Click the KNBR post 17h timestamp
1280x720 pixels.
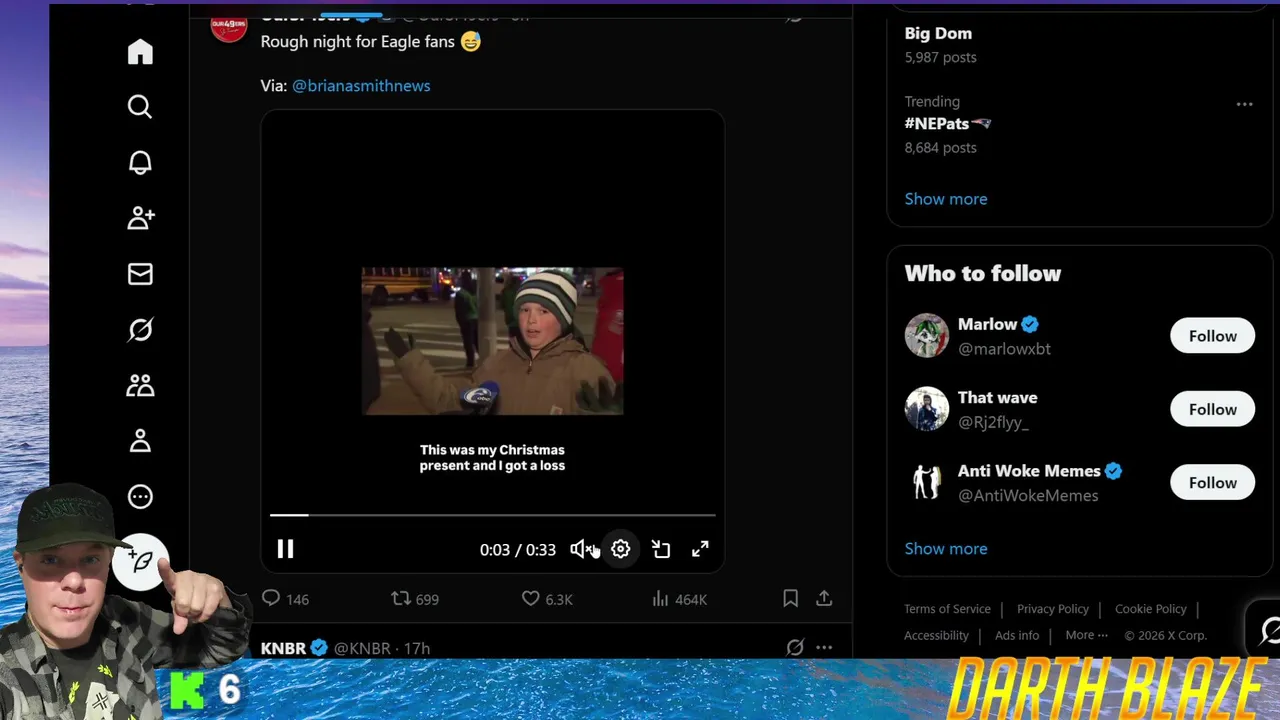click(x=417, y=648)
